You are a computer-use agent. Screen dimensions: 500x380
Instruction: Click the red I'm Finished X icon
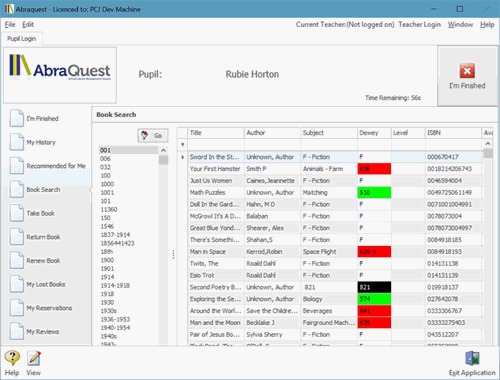pos(467,70)
